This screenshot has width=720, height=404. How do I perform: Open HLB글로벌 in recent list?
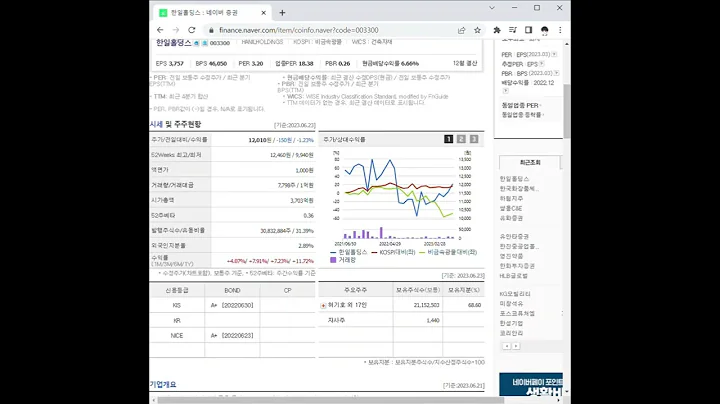pos(513,276)
